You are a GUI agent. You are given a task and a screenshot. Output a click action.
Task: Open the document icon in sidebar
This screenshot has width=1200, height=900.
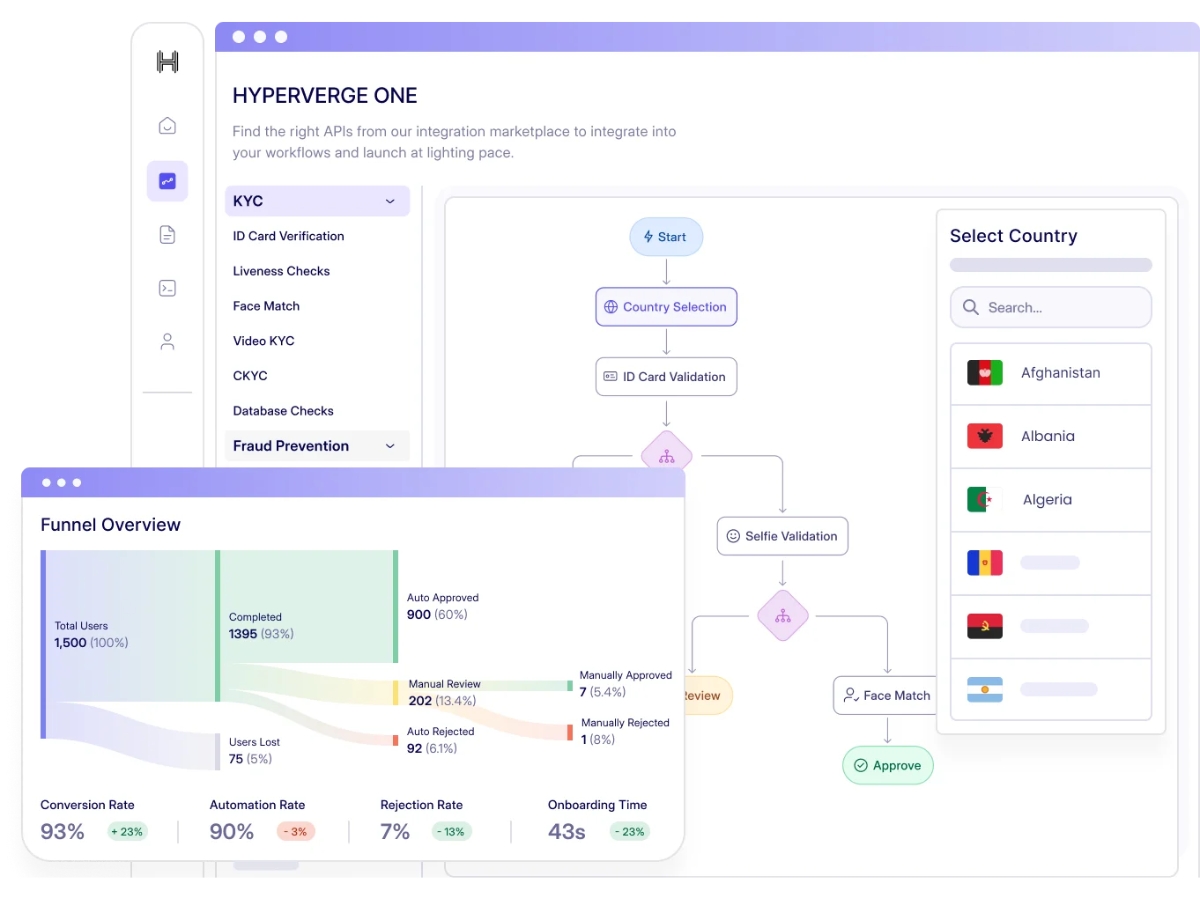167,235
